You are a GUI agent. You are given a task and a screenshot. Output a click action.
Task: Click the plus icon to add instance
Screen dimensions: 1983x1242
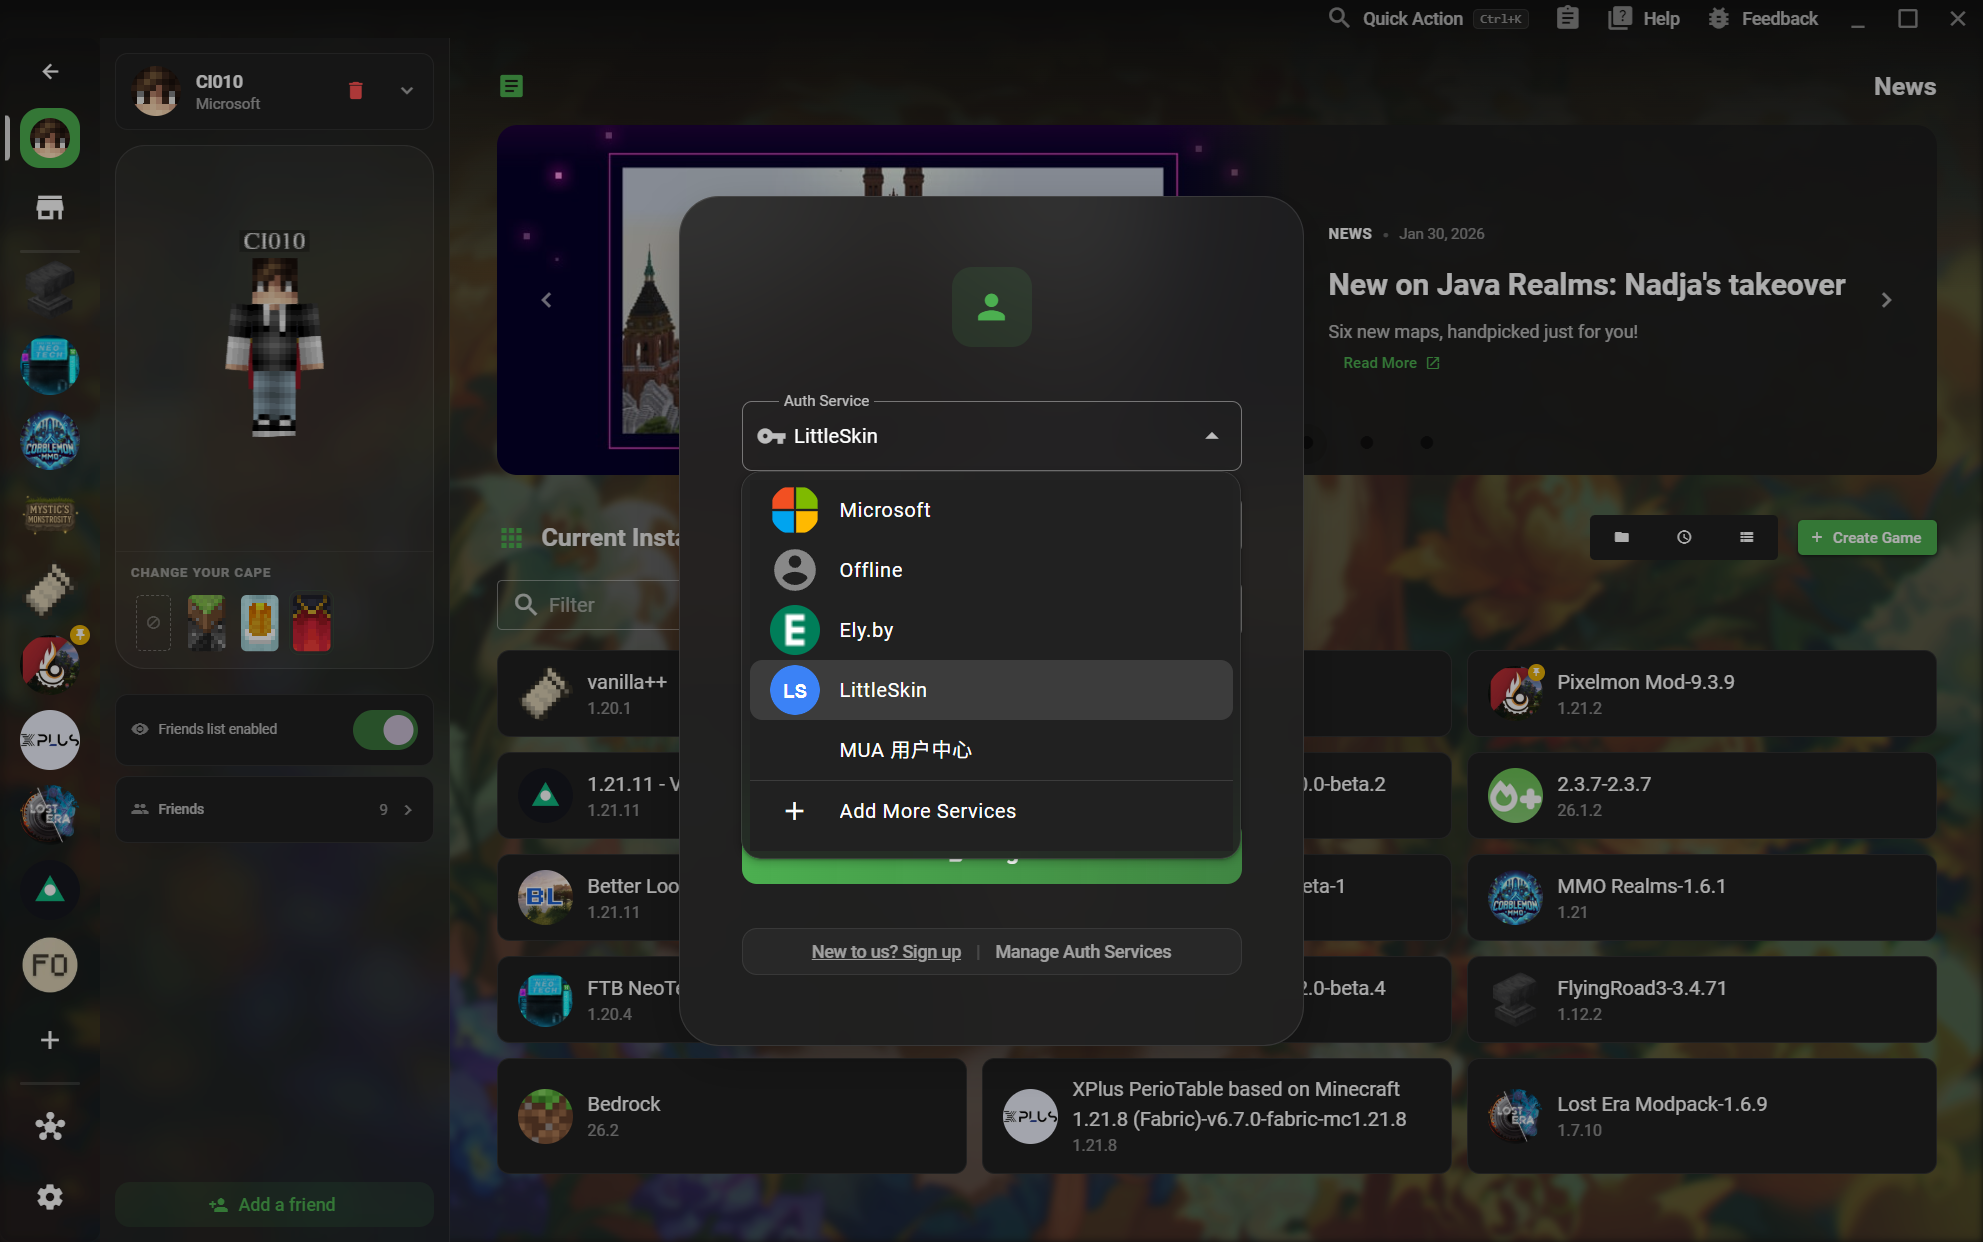(x=50, y=1040)
